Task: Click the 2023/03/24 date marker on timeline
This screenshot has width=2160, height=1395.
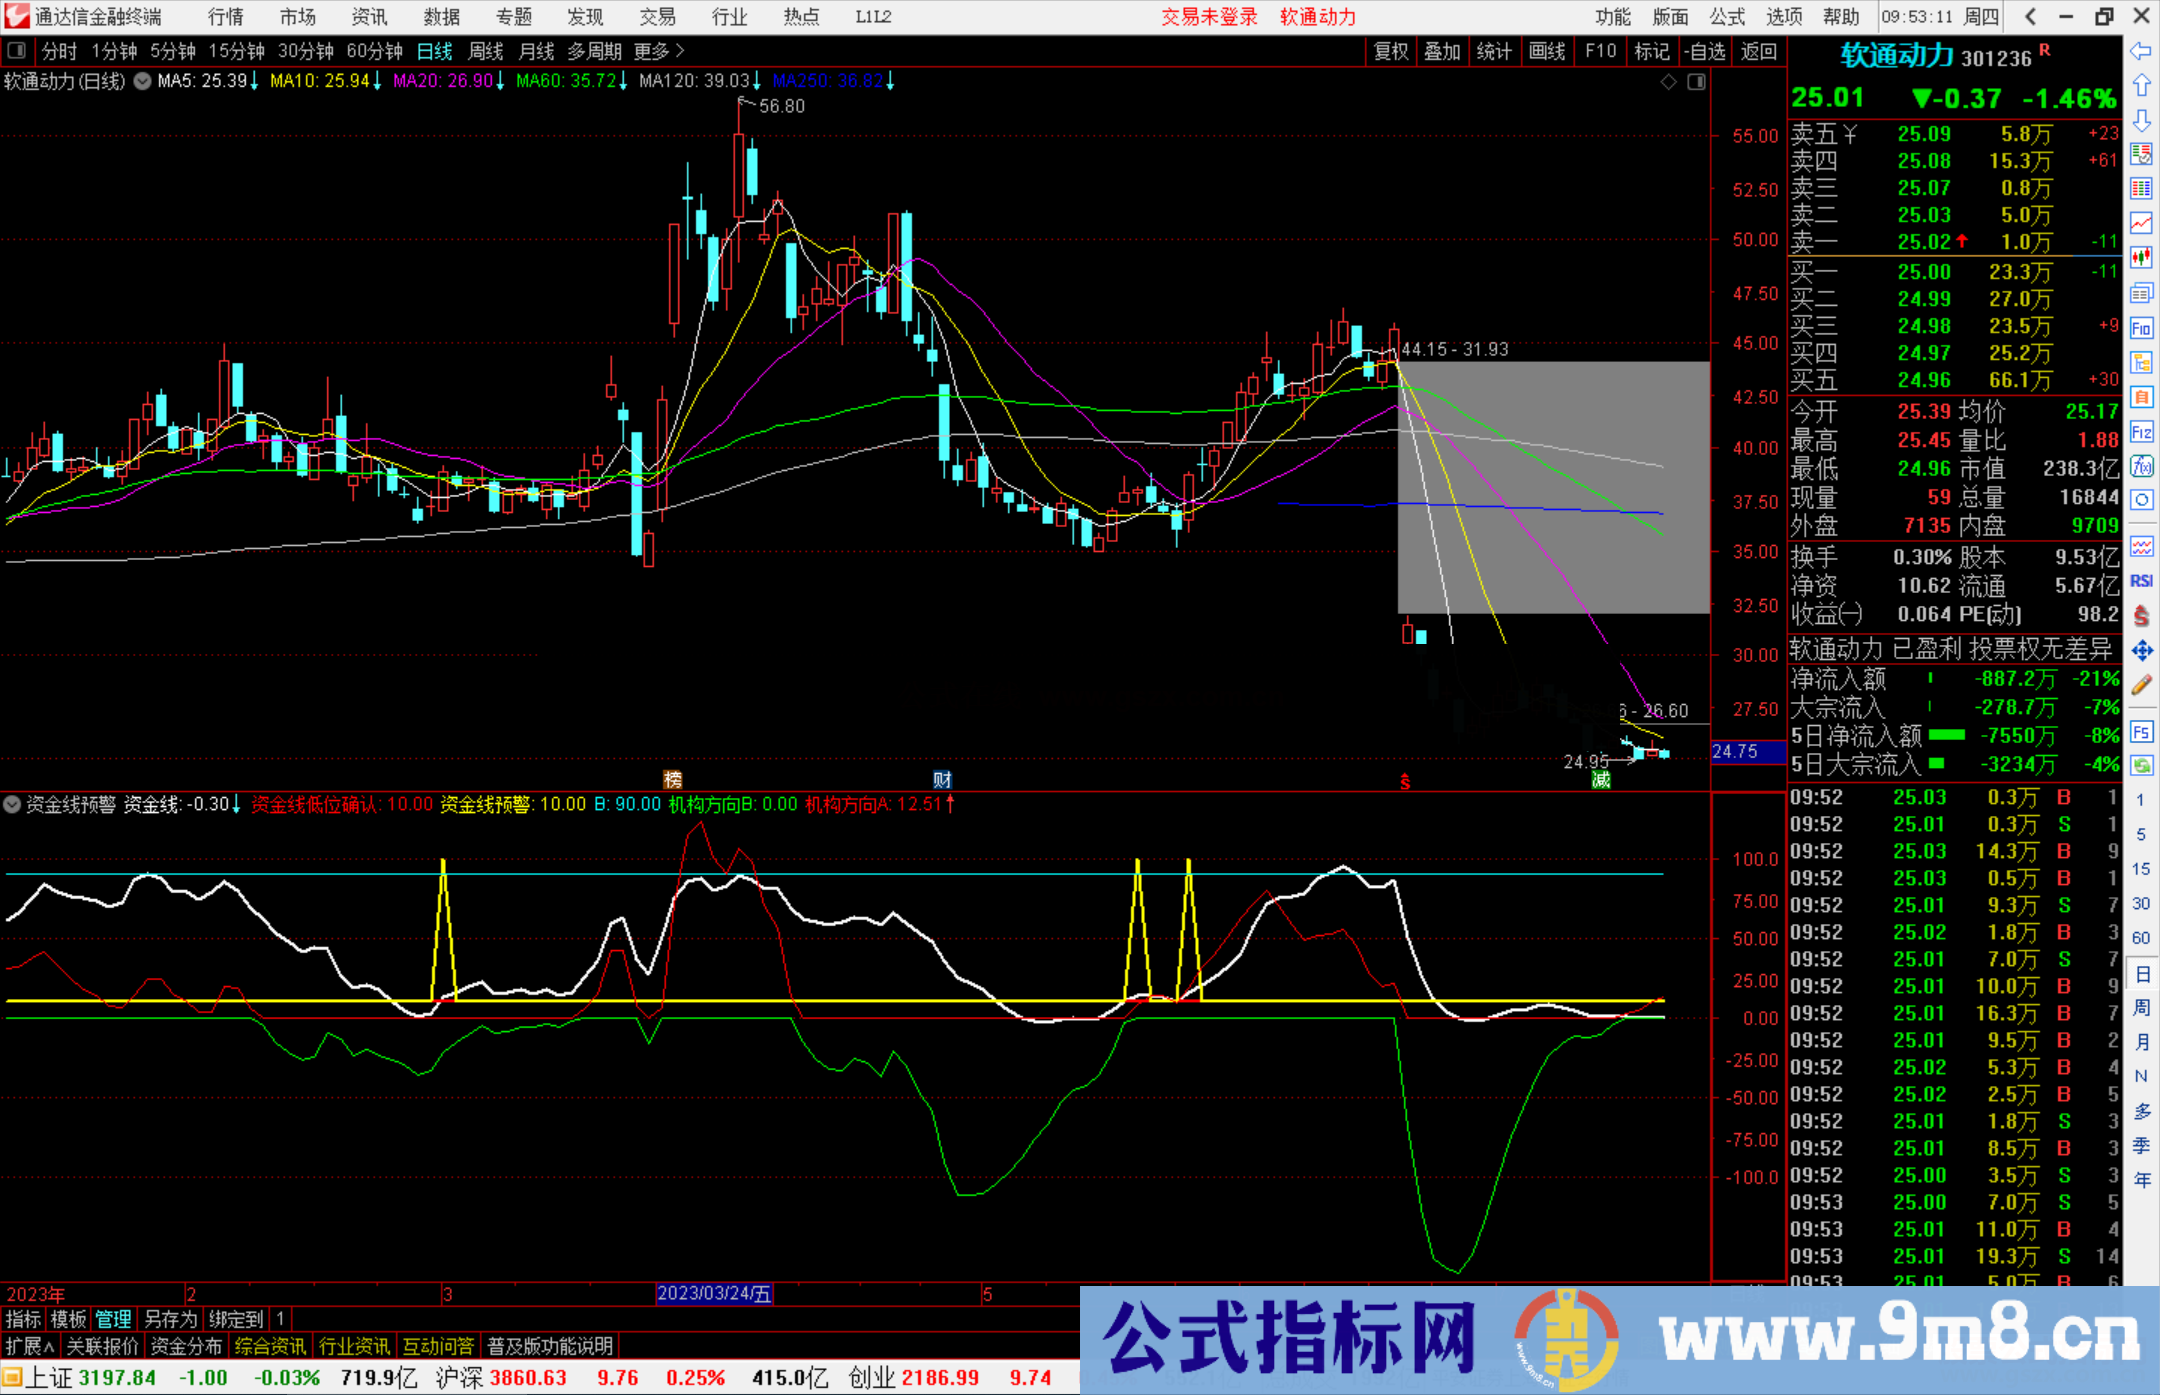Action: [x=714, y=1293]
